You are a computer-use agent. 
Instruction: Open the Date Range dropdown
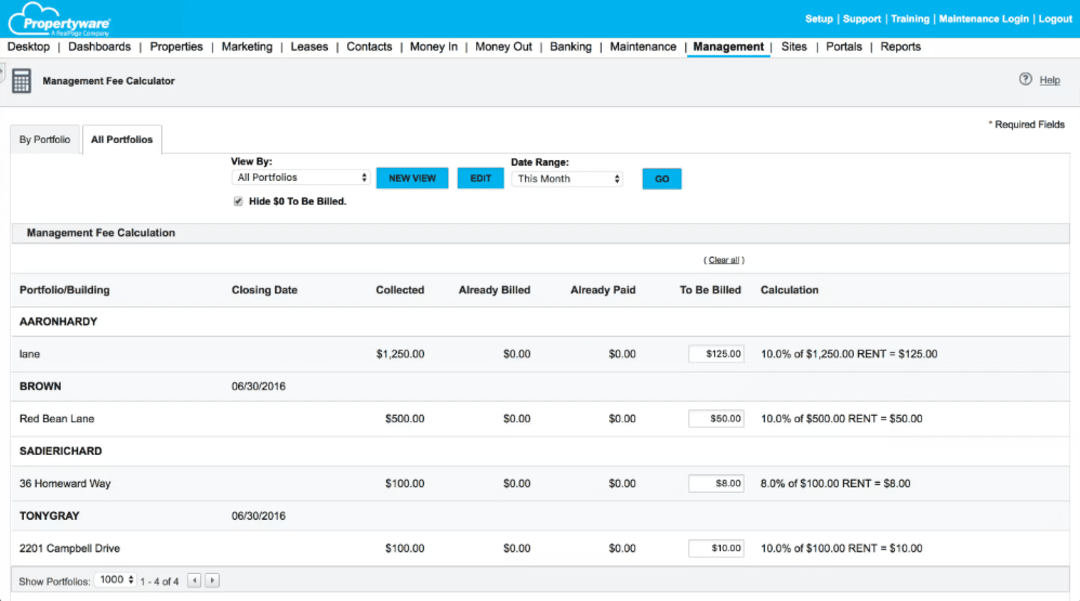[567, 178]
